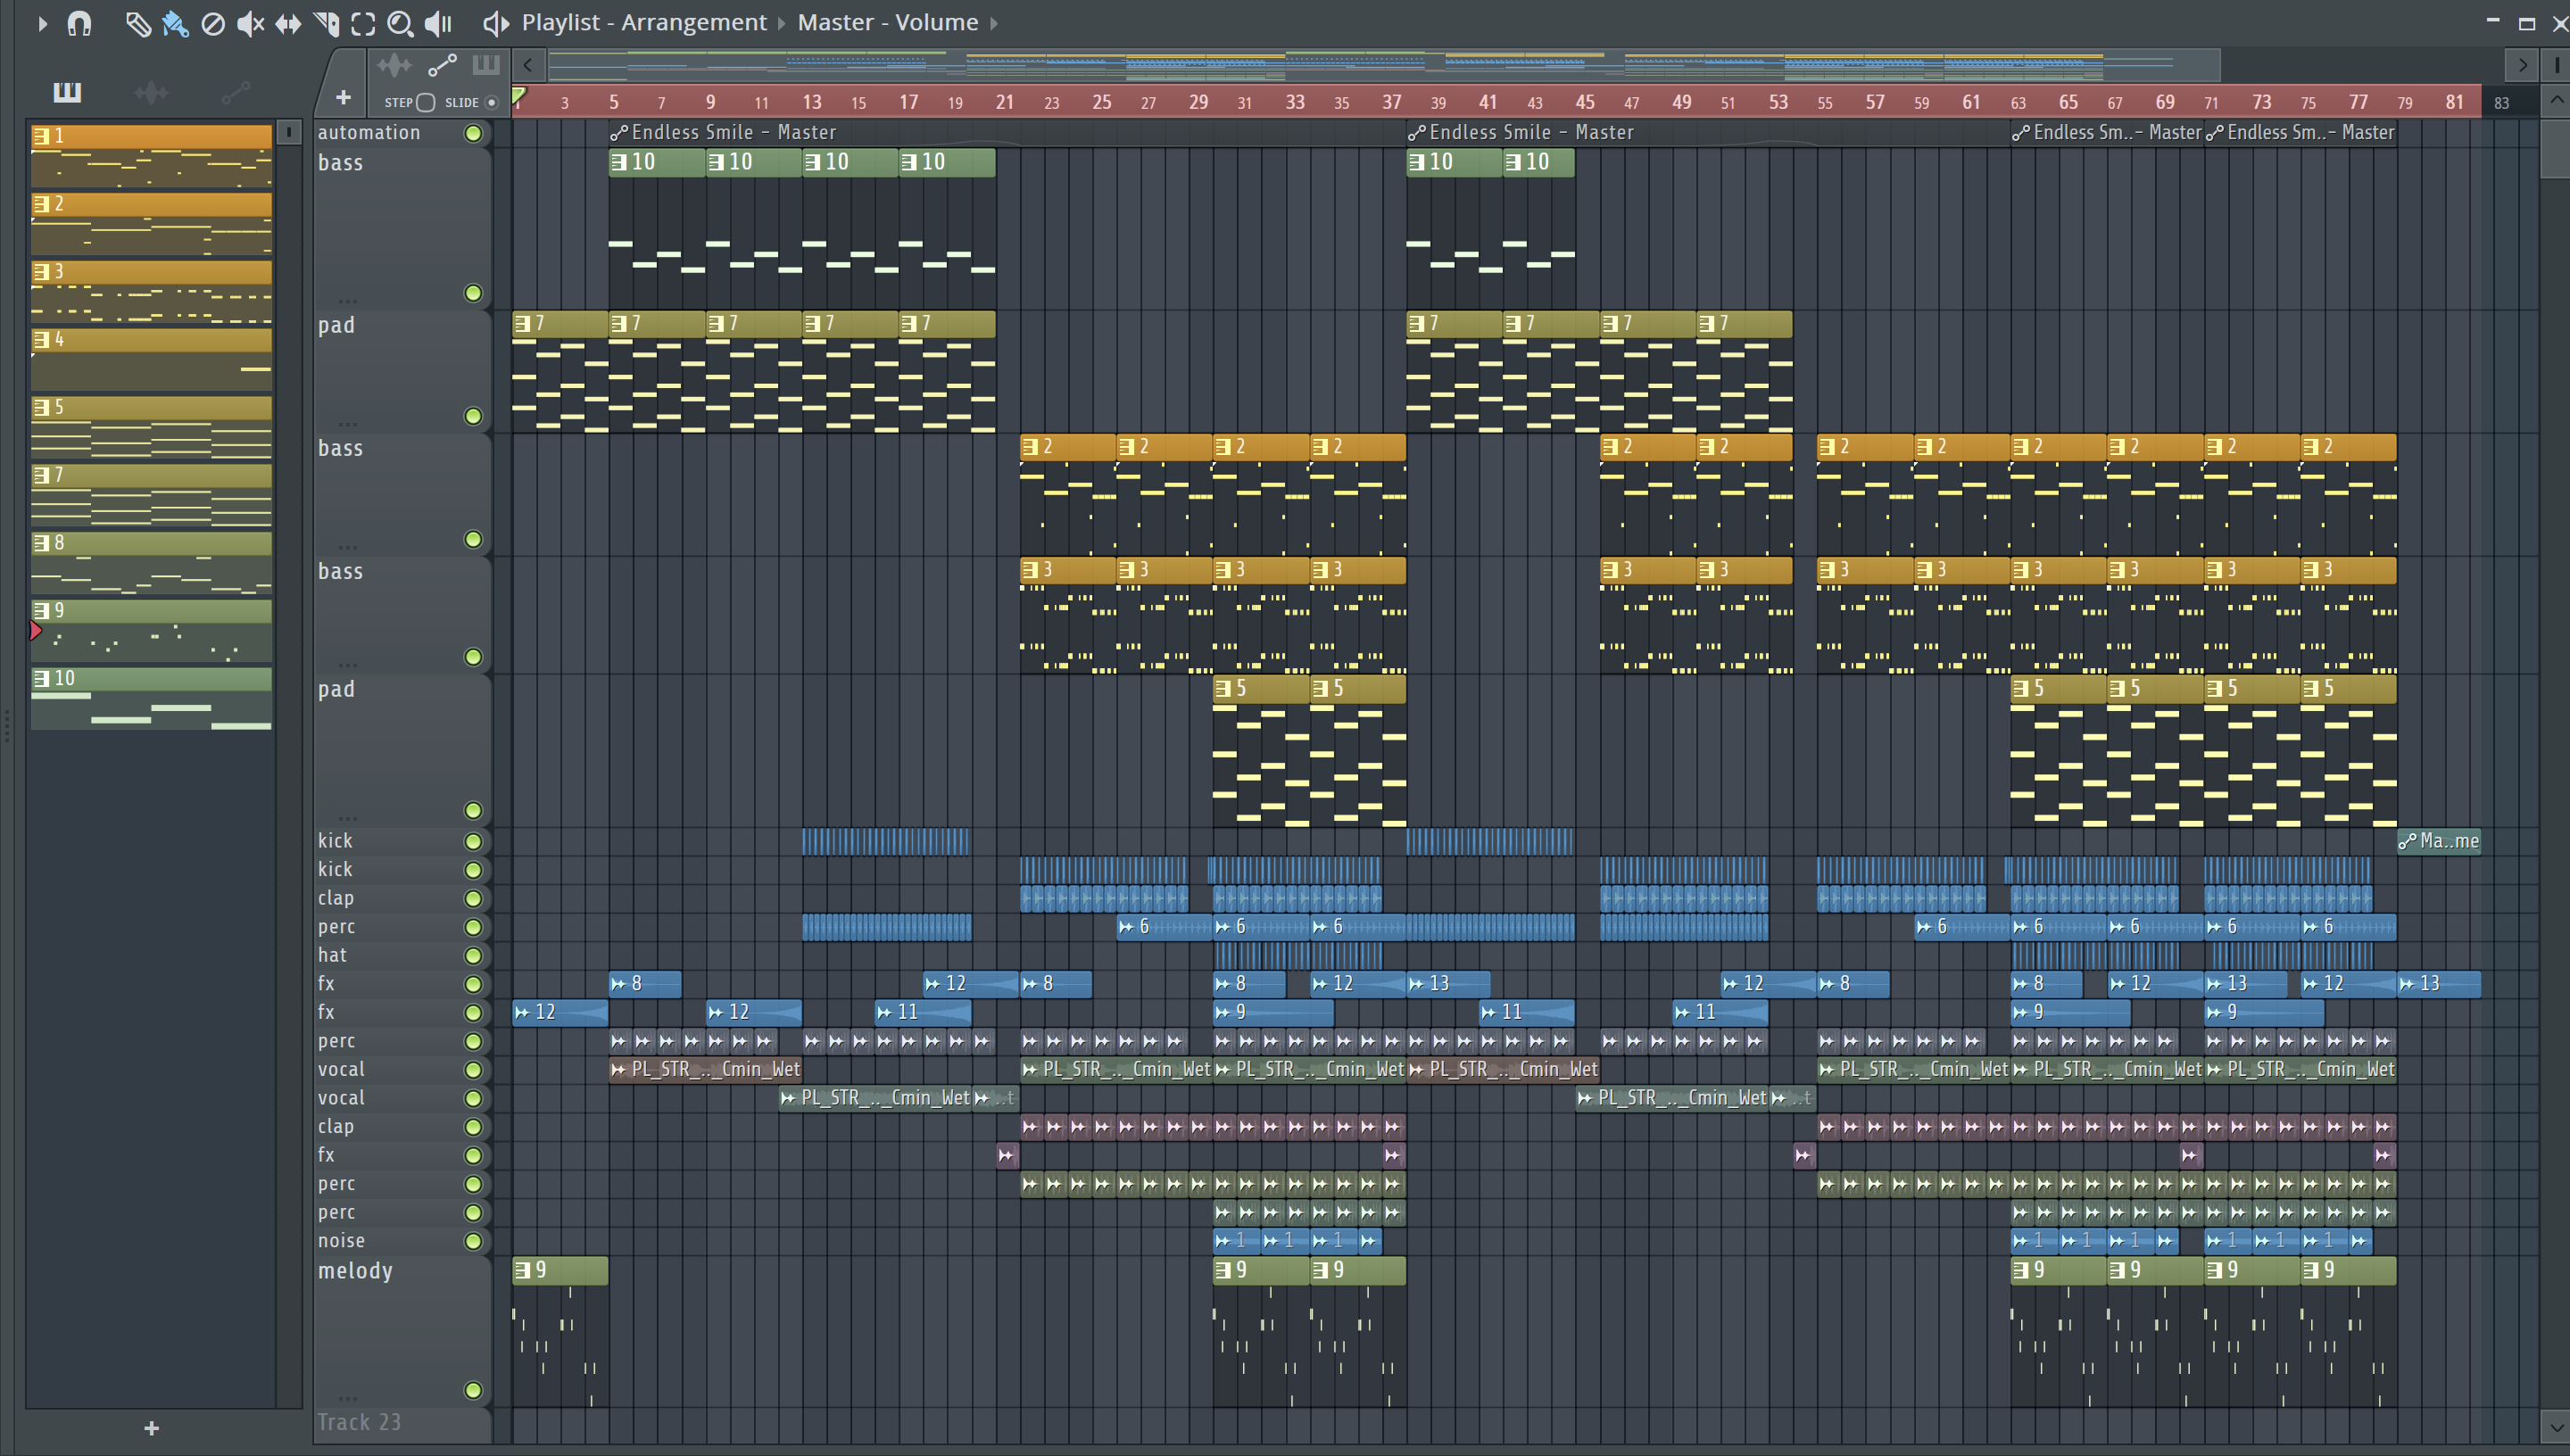Open the Playlist options menu arrow
The height and width of the screenshot is (1456, 2570).
click(x=42, y=23)
